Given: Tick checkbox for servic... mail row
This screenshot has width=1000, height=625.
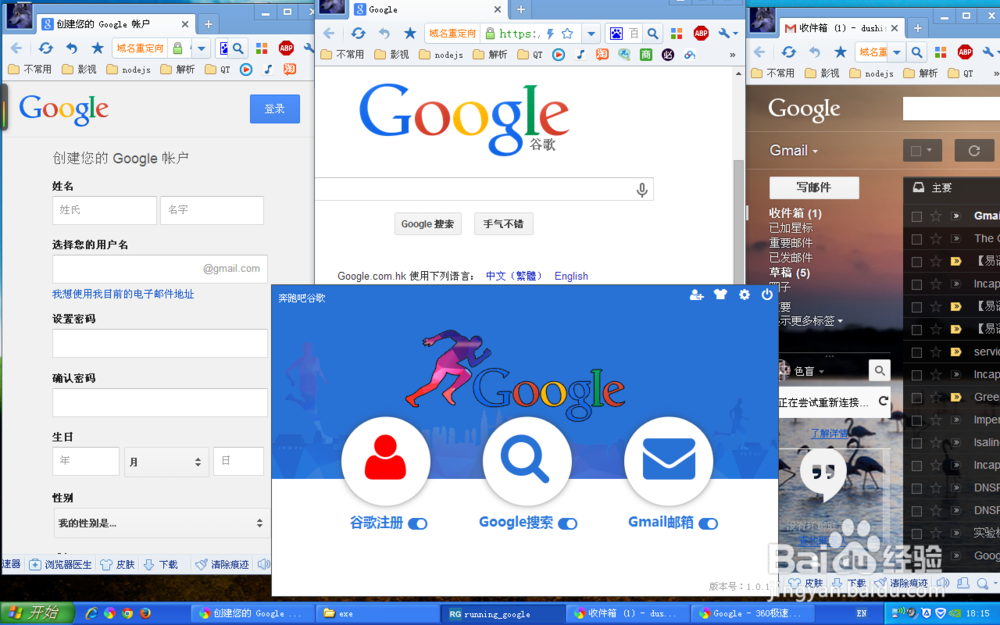Looking at the screenshot, I should click(x=916, y=352).
